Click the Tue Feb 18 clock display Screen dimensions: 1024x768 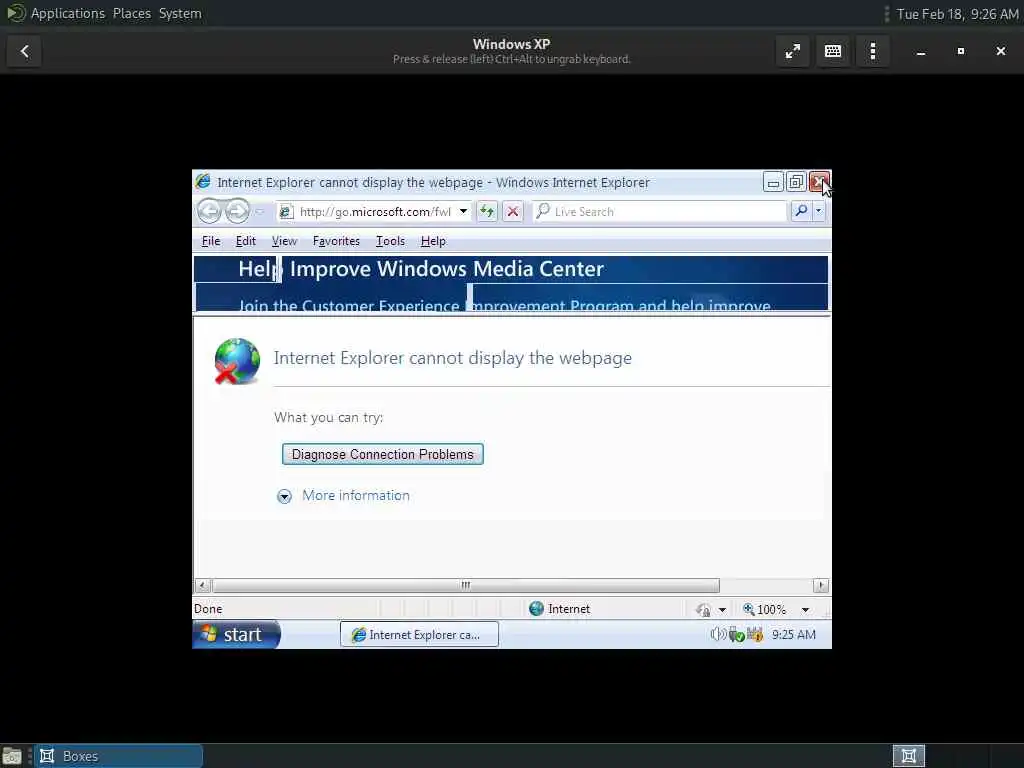pyautogui.click(x=957, y=14)
